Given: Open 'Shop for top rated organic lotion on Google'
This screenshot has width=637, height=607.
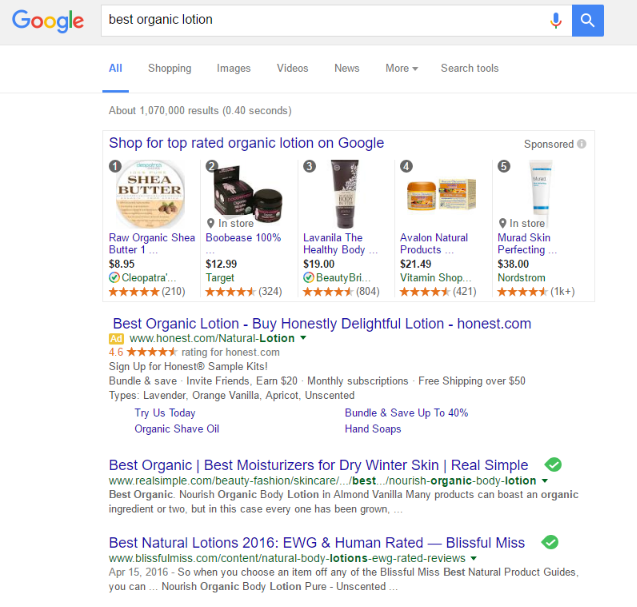Looking at the screenshot, I should click(246, 143).
